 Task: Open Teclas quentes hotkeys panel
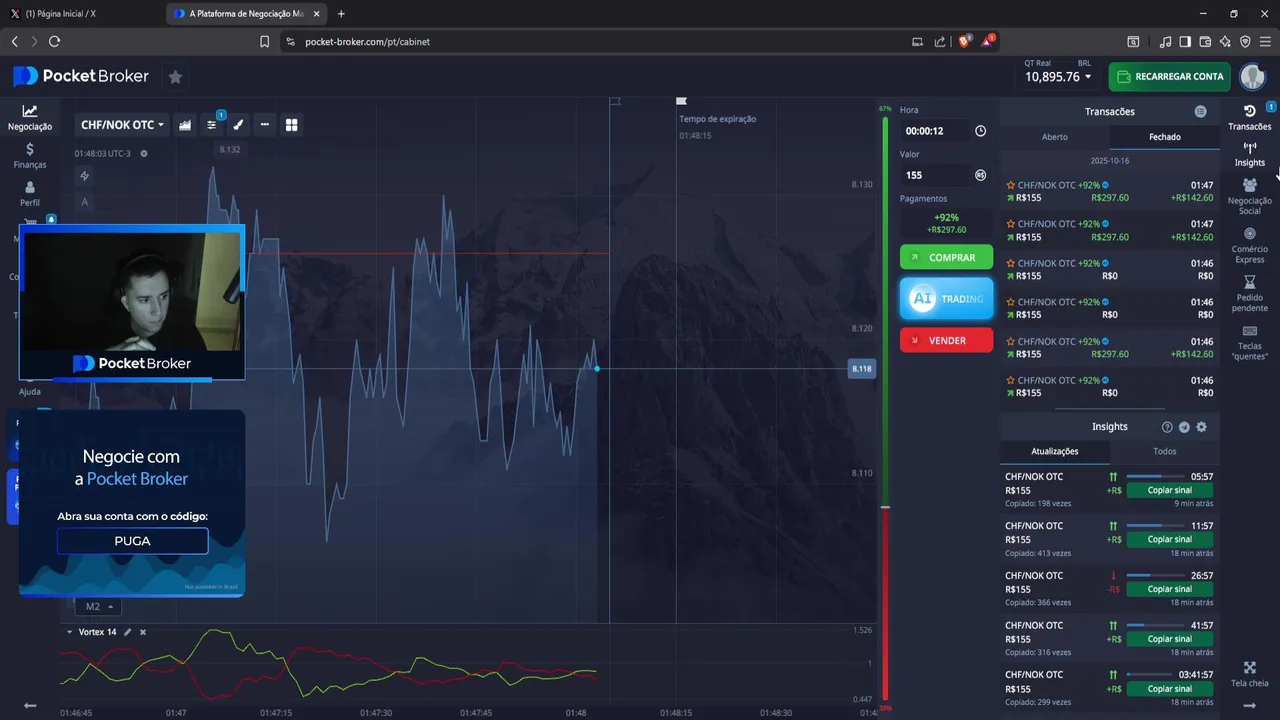click(1249, 342)
